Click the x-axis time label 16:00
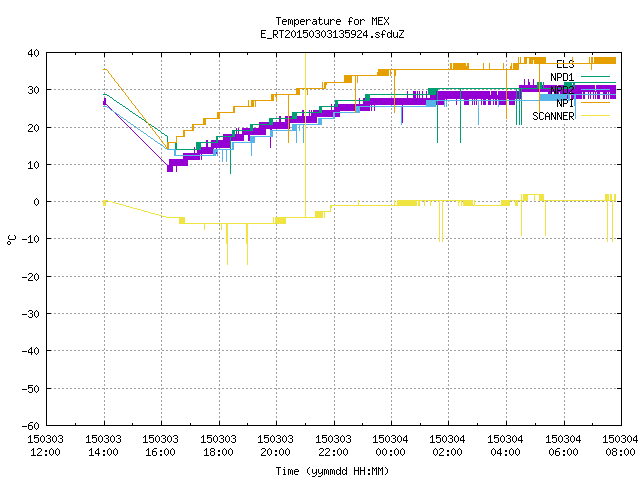640x480 pixels. (x=160, y=452)
